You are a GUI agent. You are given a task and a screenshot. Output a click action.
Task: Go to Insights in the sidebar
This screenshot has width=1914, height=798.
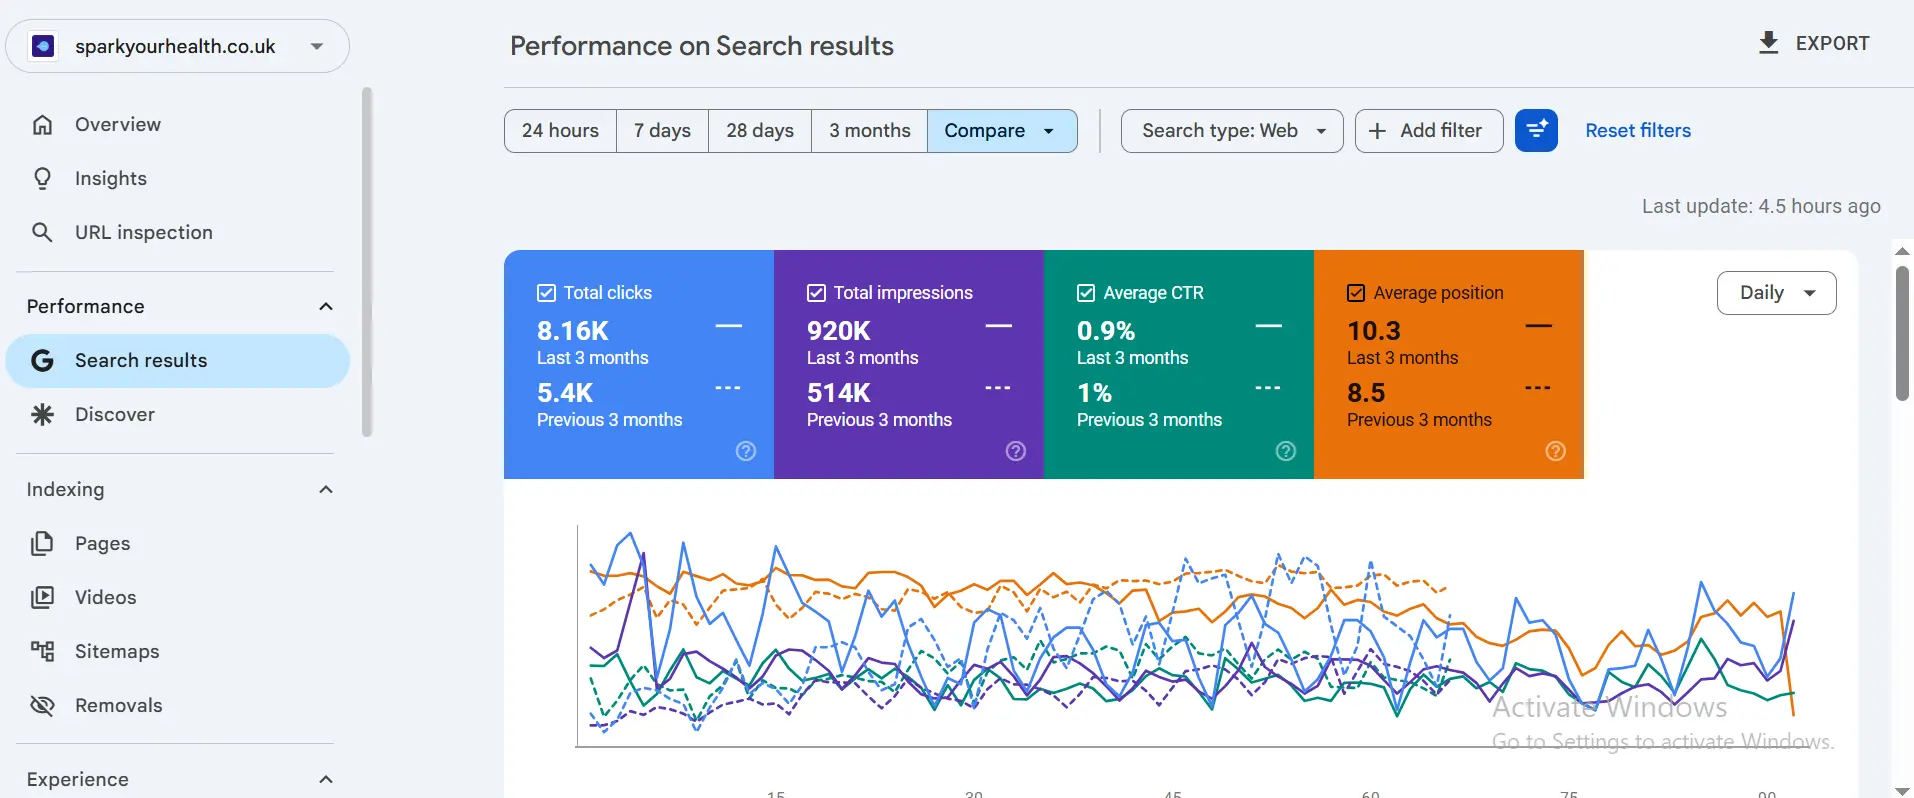(x=178, y=179)
